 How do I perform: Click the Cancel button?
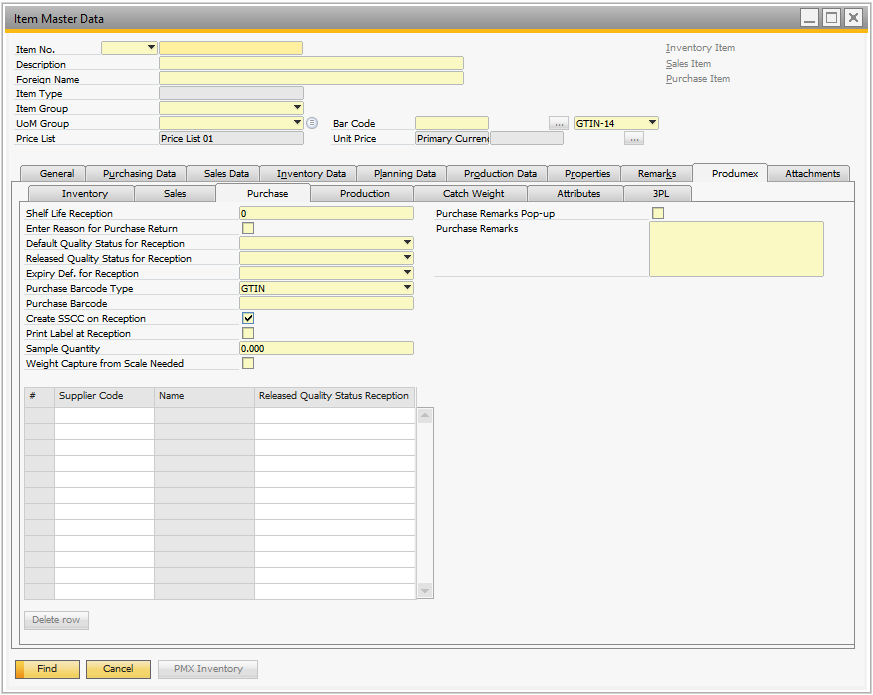[x=118, y=669]
